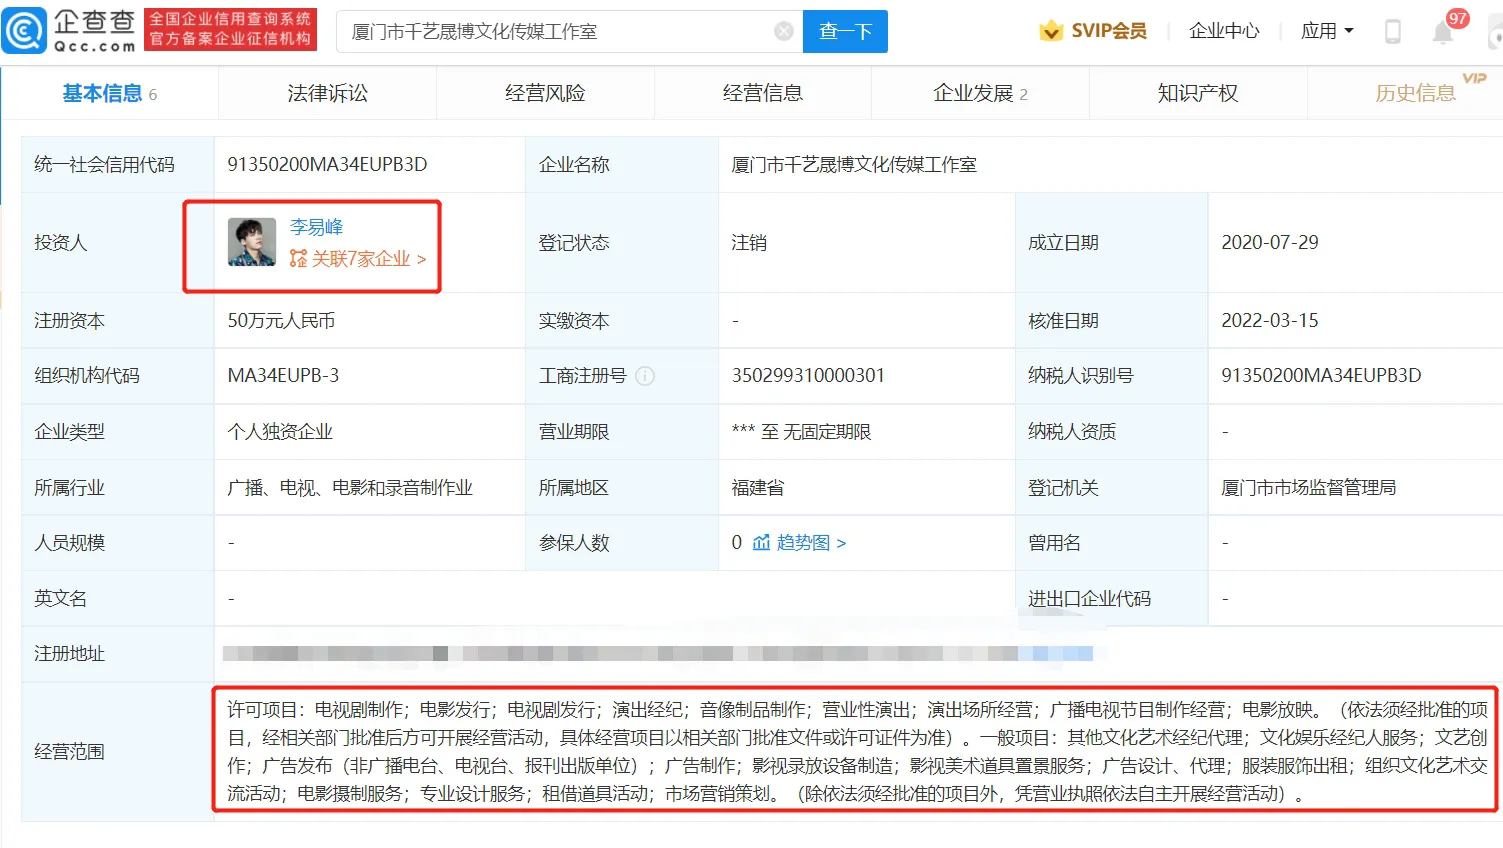Click the SVIP crown icon
The image size is (1503, 848).
(1051, 31)
